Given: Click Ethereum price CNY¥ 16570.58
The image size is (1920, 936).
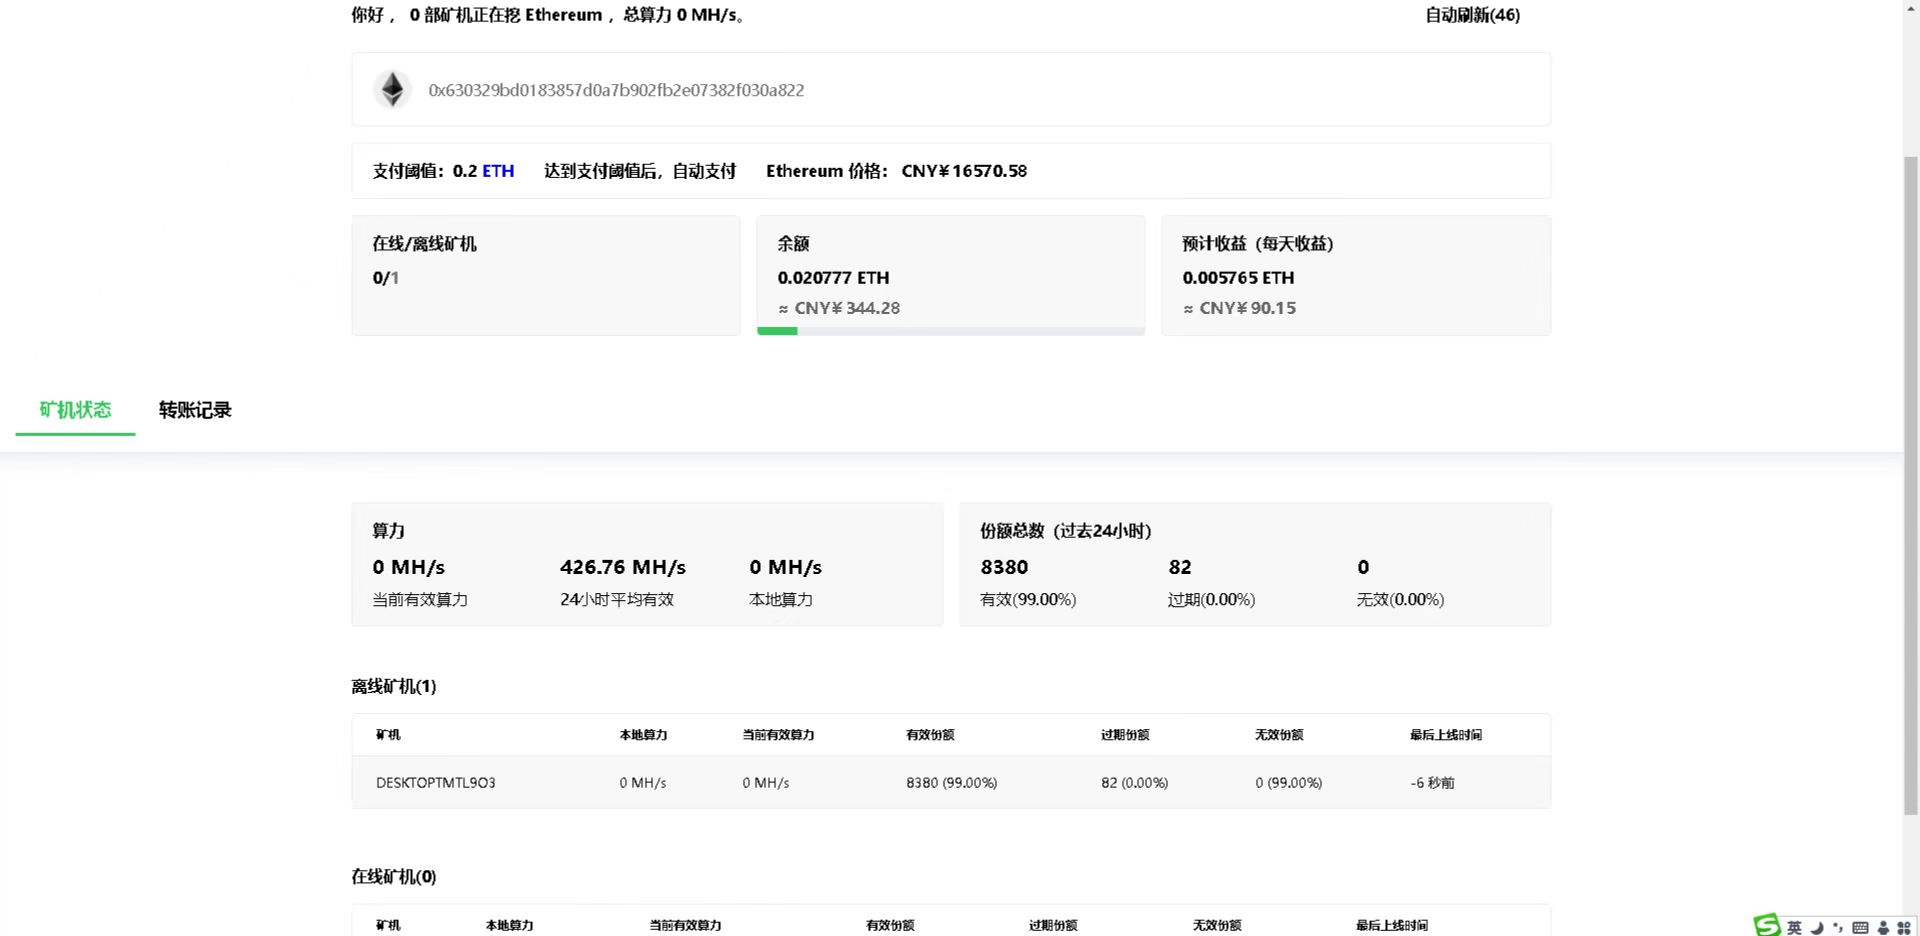Looking at the screenshot, I should [x=964, y=171].
